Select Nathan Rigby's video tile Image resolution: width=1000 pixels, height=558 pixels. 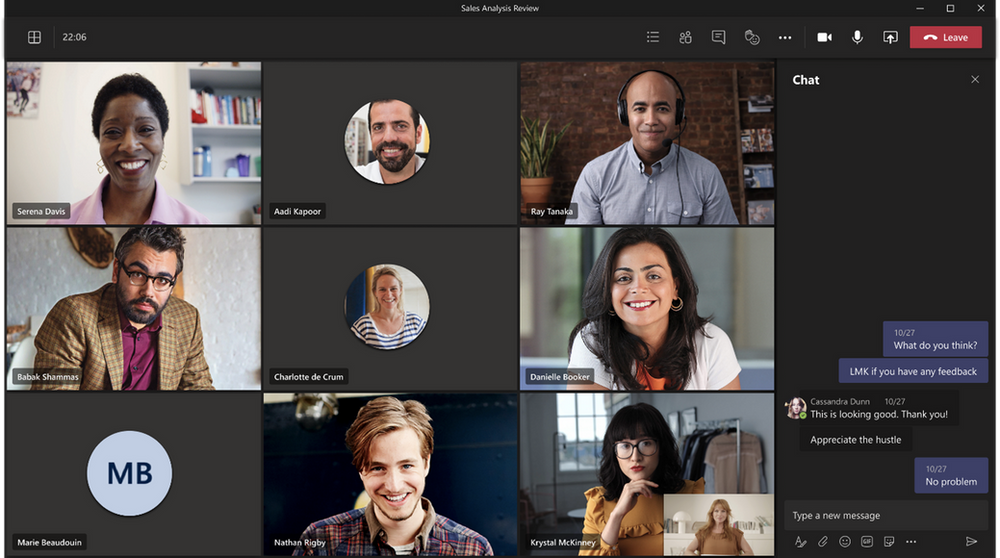[x=390, y=474]
